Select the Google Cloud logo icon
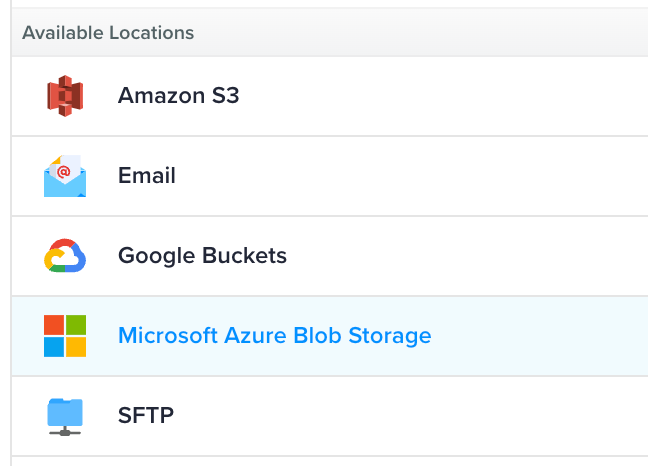The width and height of the screenshot is (648, 466). 65,256
